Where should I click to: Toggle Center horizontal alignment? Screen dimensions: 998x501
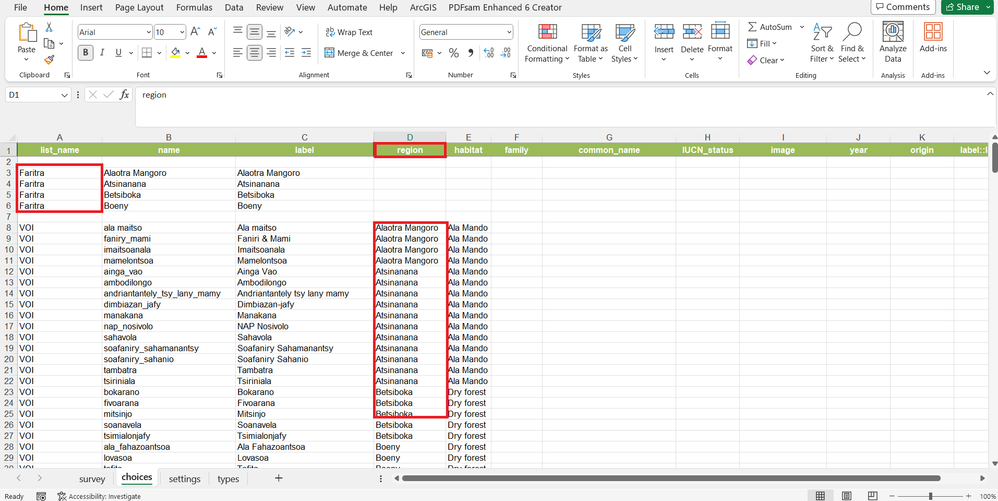255,53
